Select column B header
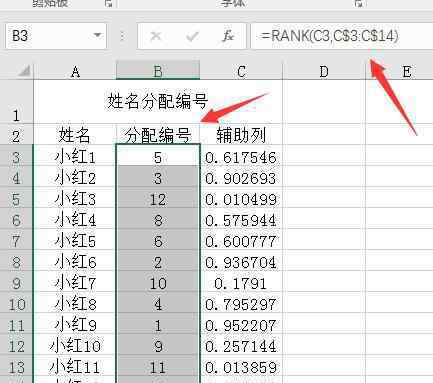Screen dimensions: 433x383 coord(158,70)
